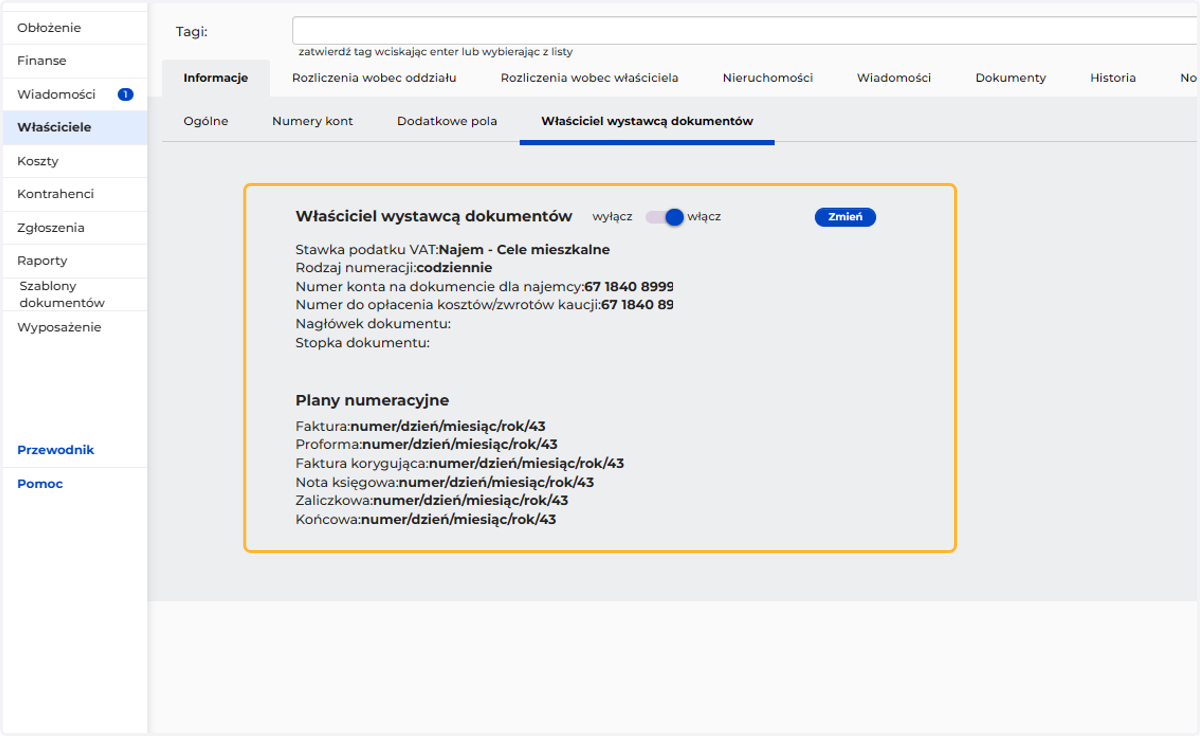
Task: Open Wyposażenie in the sidebar
Action: (59, 328)
